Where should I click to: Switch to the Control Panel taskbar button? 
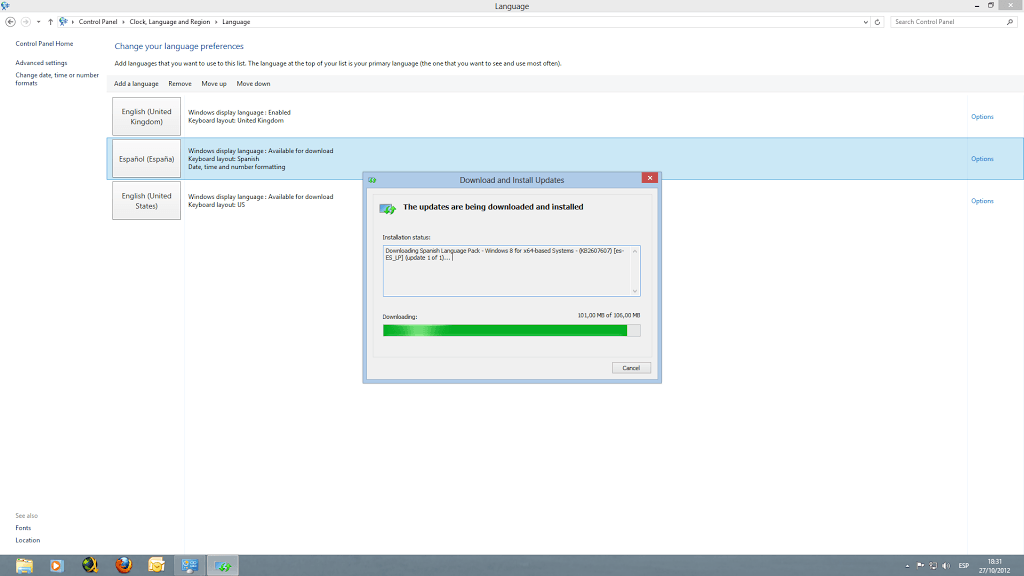[190, 566]
